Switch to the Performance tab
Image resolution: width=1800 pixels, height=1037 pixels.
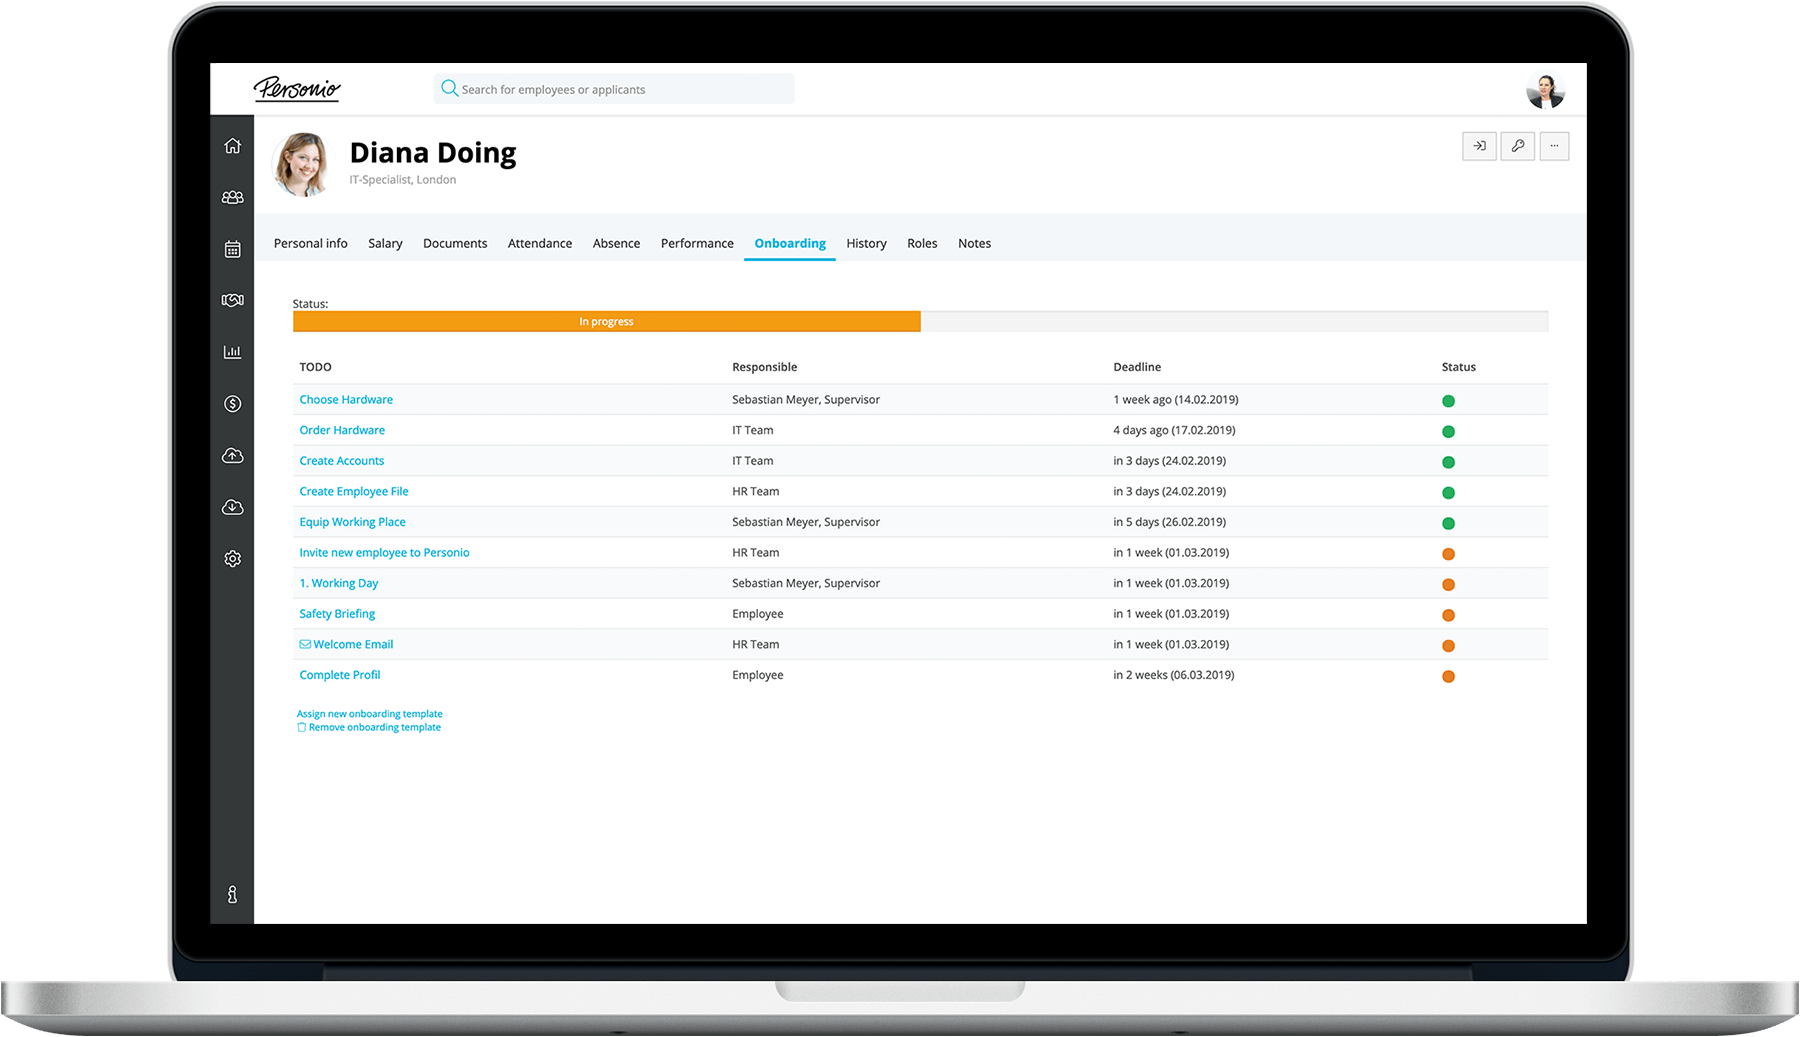[697, 243]
